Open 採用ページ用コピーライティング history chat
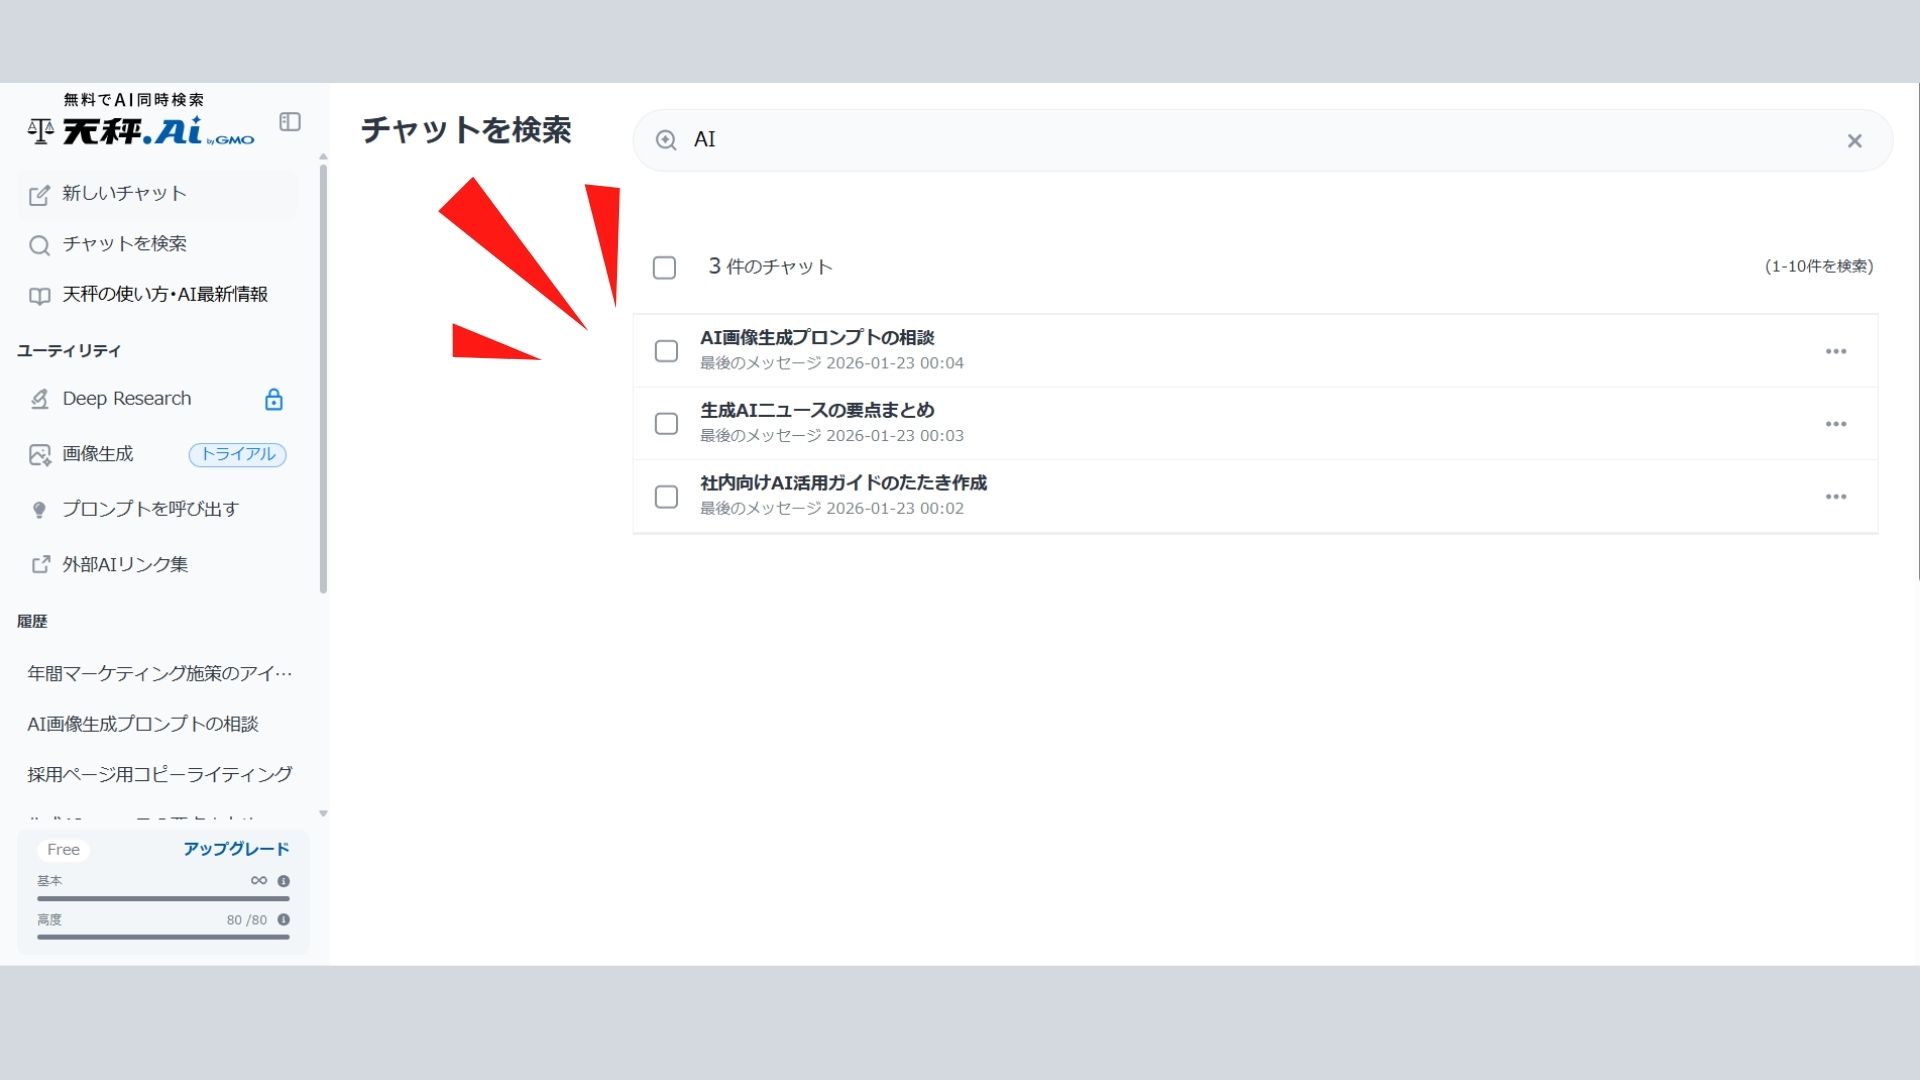This screenshot has height=1080, width=1920. [160, 774]
